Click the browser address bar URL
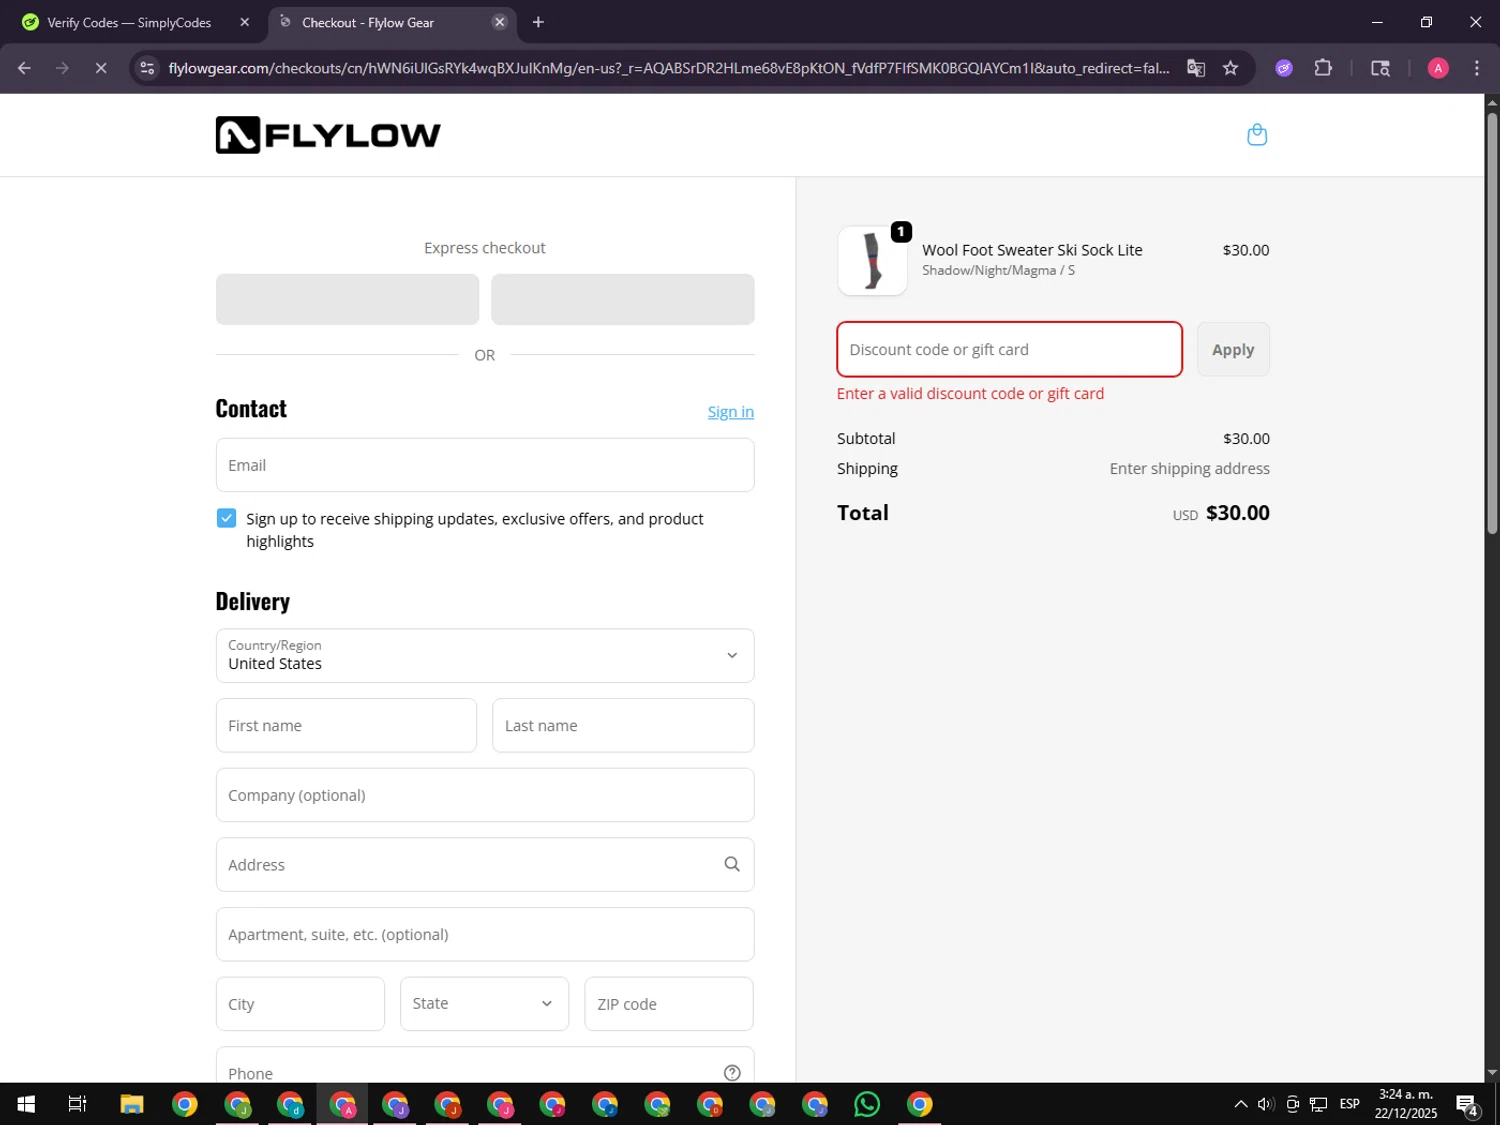 pyautogui.click(x=668, y=68)
